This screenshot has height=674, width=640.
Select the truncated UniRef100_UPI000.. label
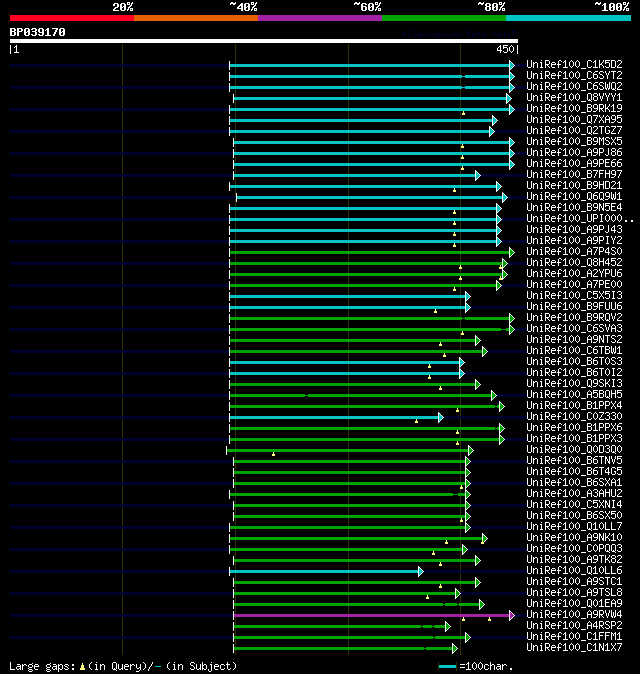pyautogui.click(x=580, y=218)
